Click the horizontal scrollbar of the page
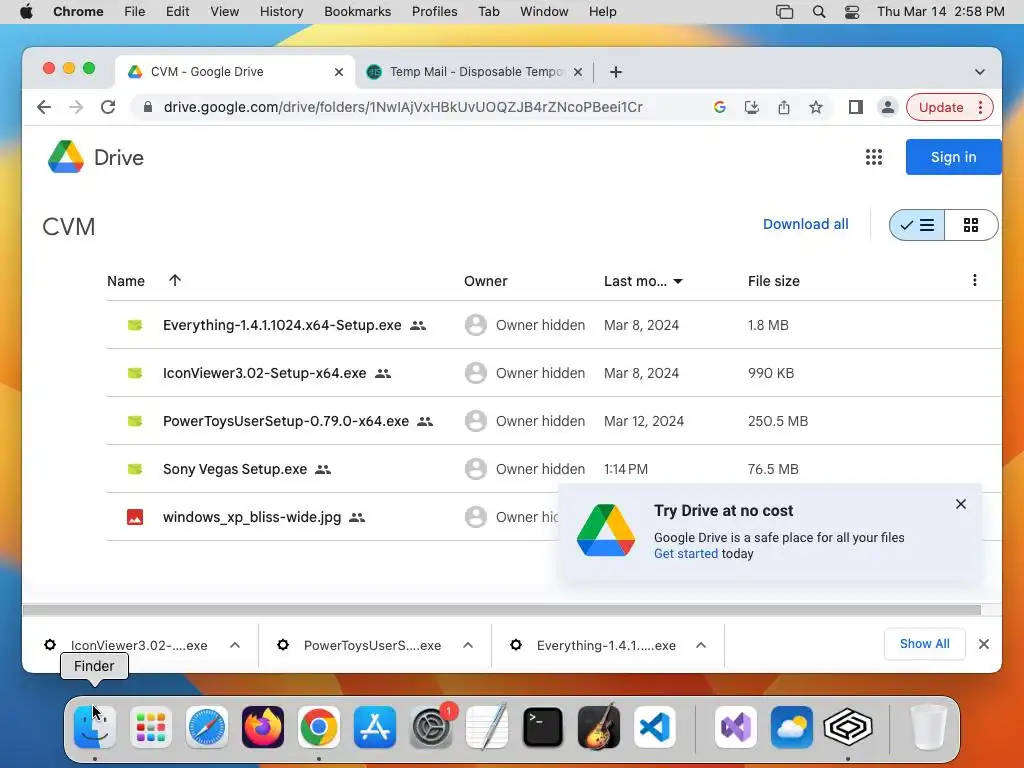The width and height of the screenshot is (1024, 768). [502, 609]
